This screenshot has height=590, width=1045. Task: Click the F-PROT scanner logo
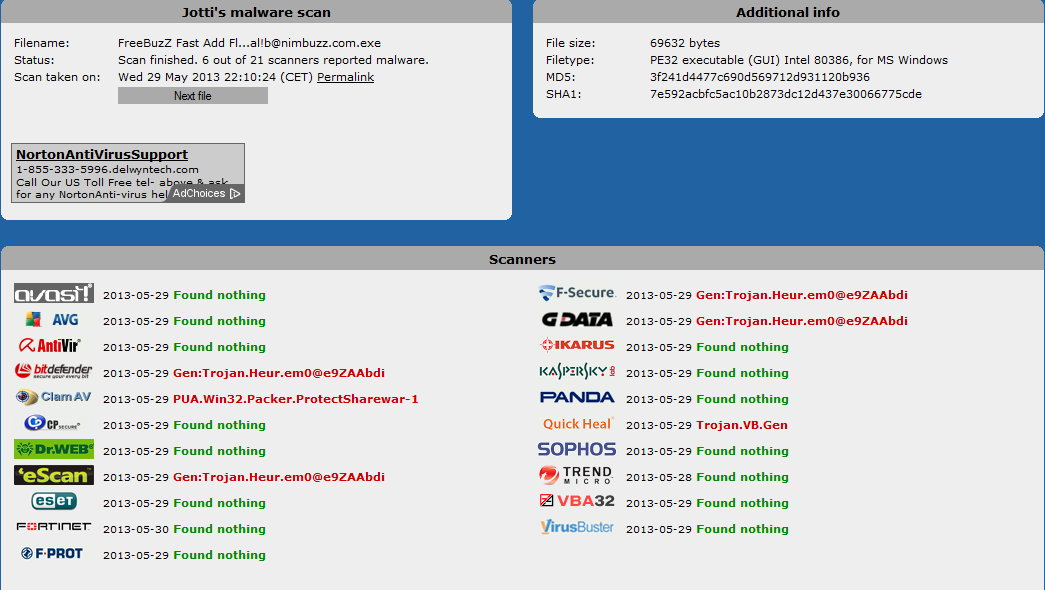click(x=52, y=553)
